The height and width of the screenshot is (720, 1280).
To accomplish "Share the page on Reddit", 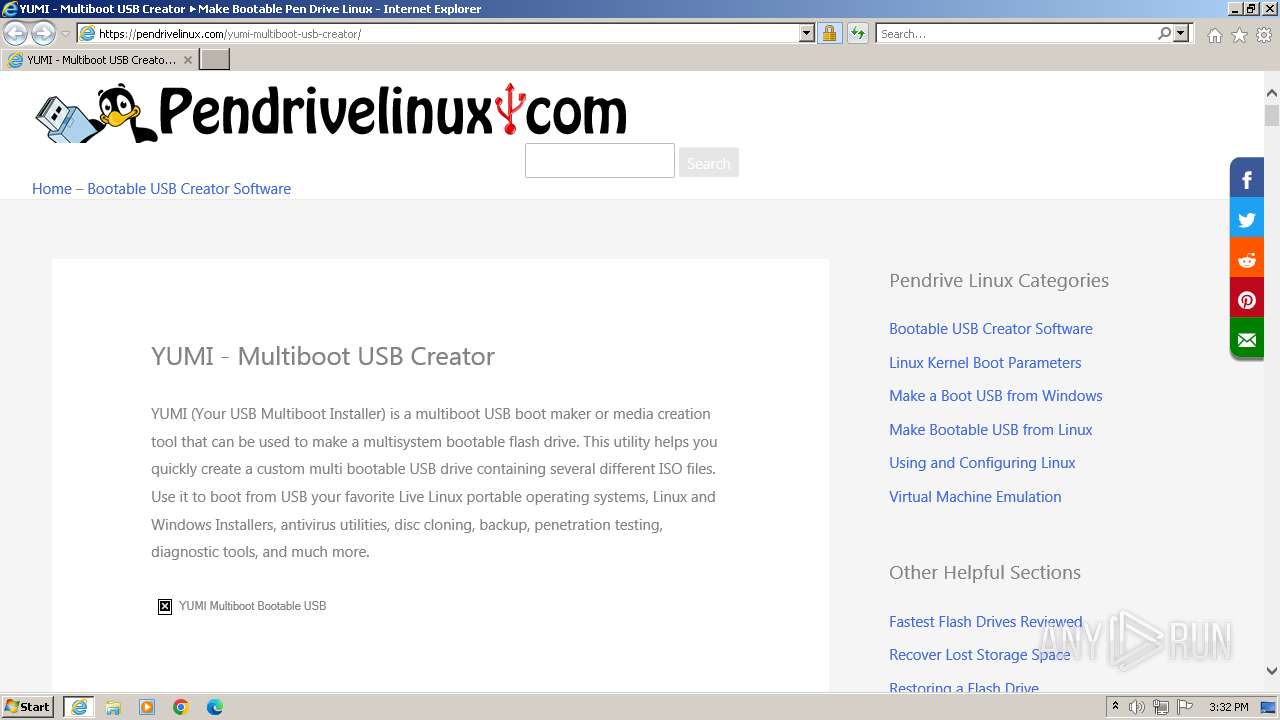I will coord(1247,260).
